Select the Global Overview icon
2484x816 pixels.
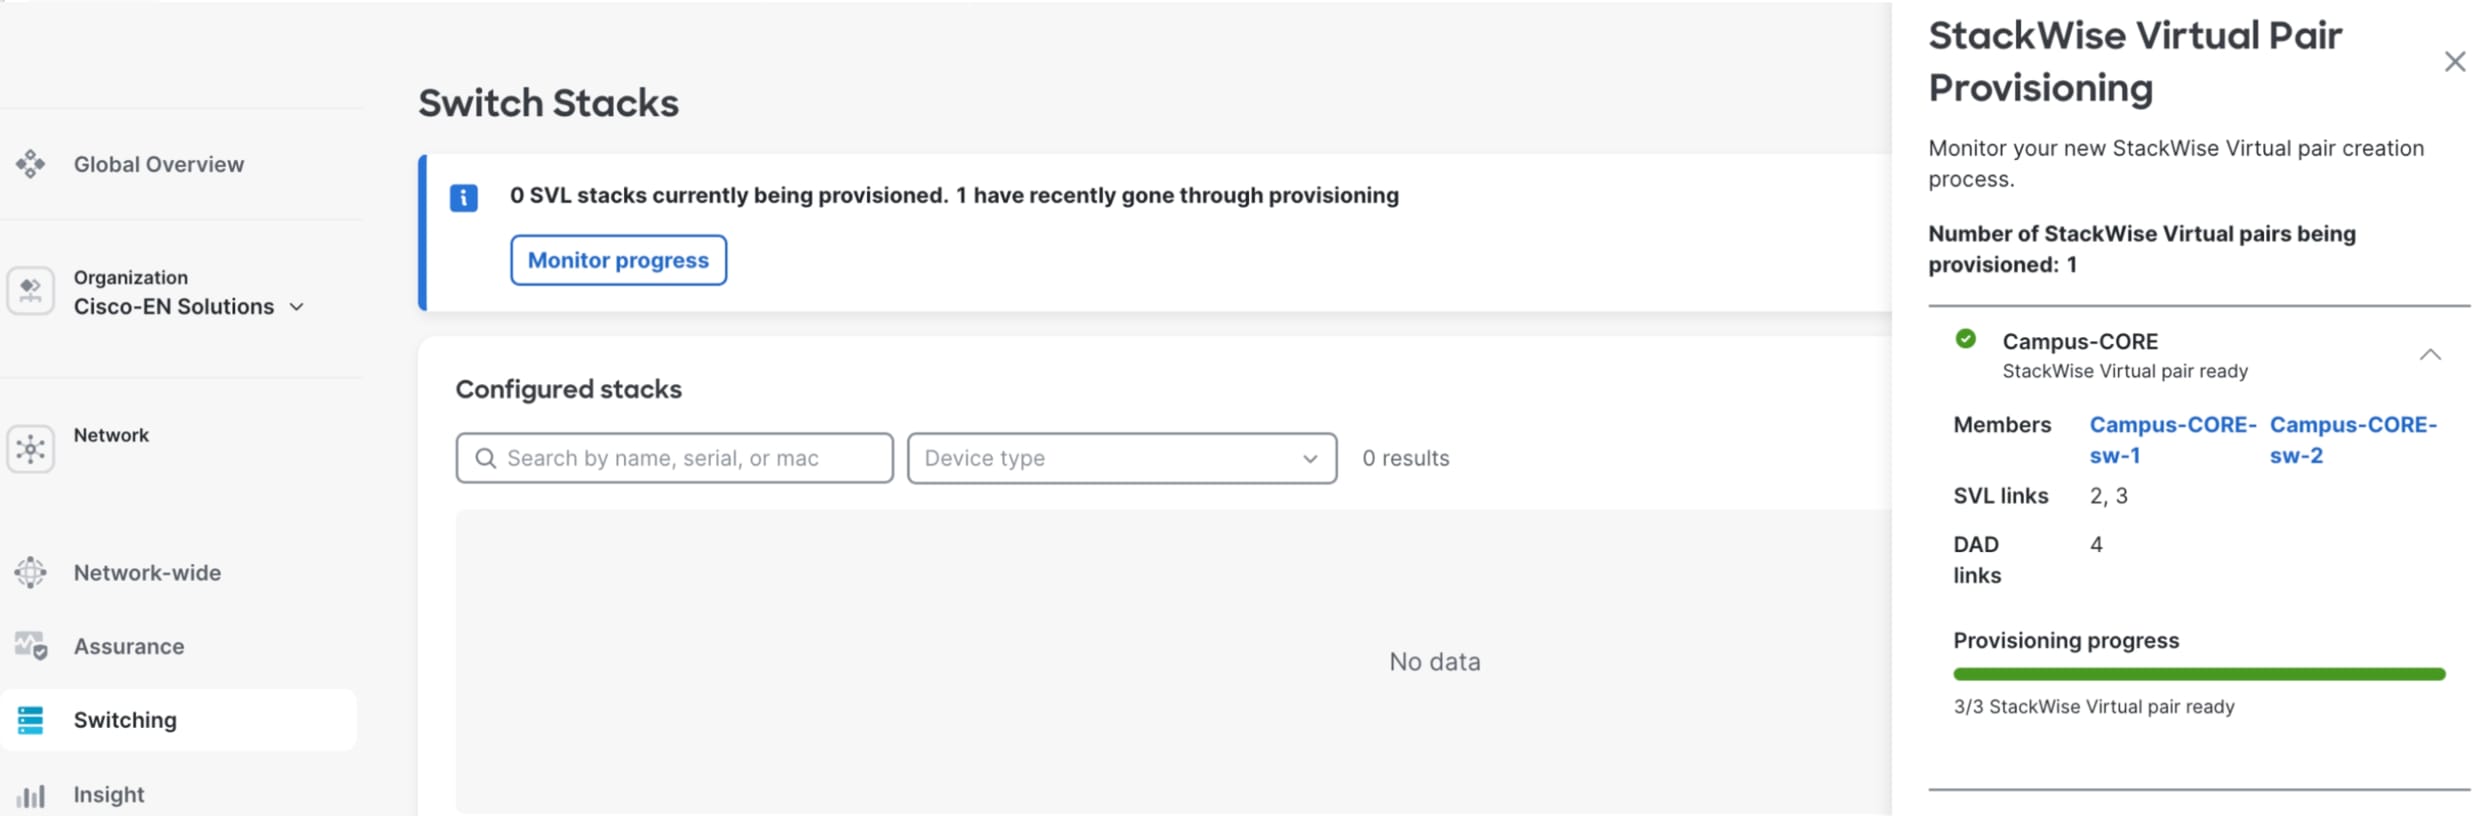tap(31, 163)
